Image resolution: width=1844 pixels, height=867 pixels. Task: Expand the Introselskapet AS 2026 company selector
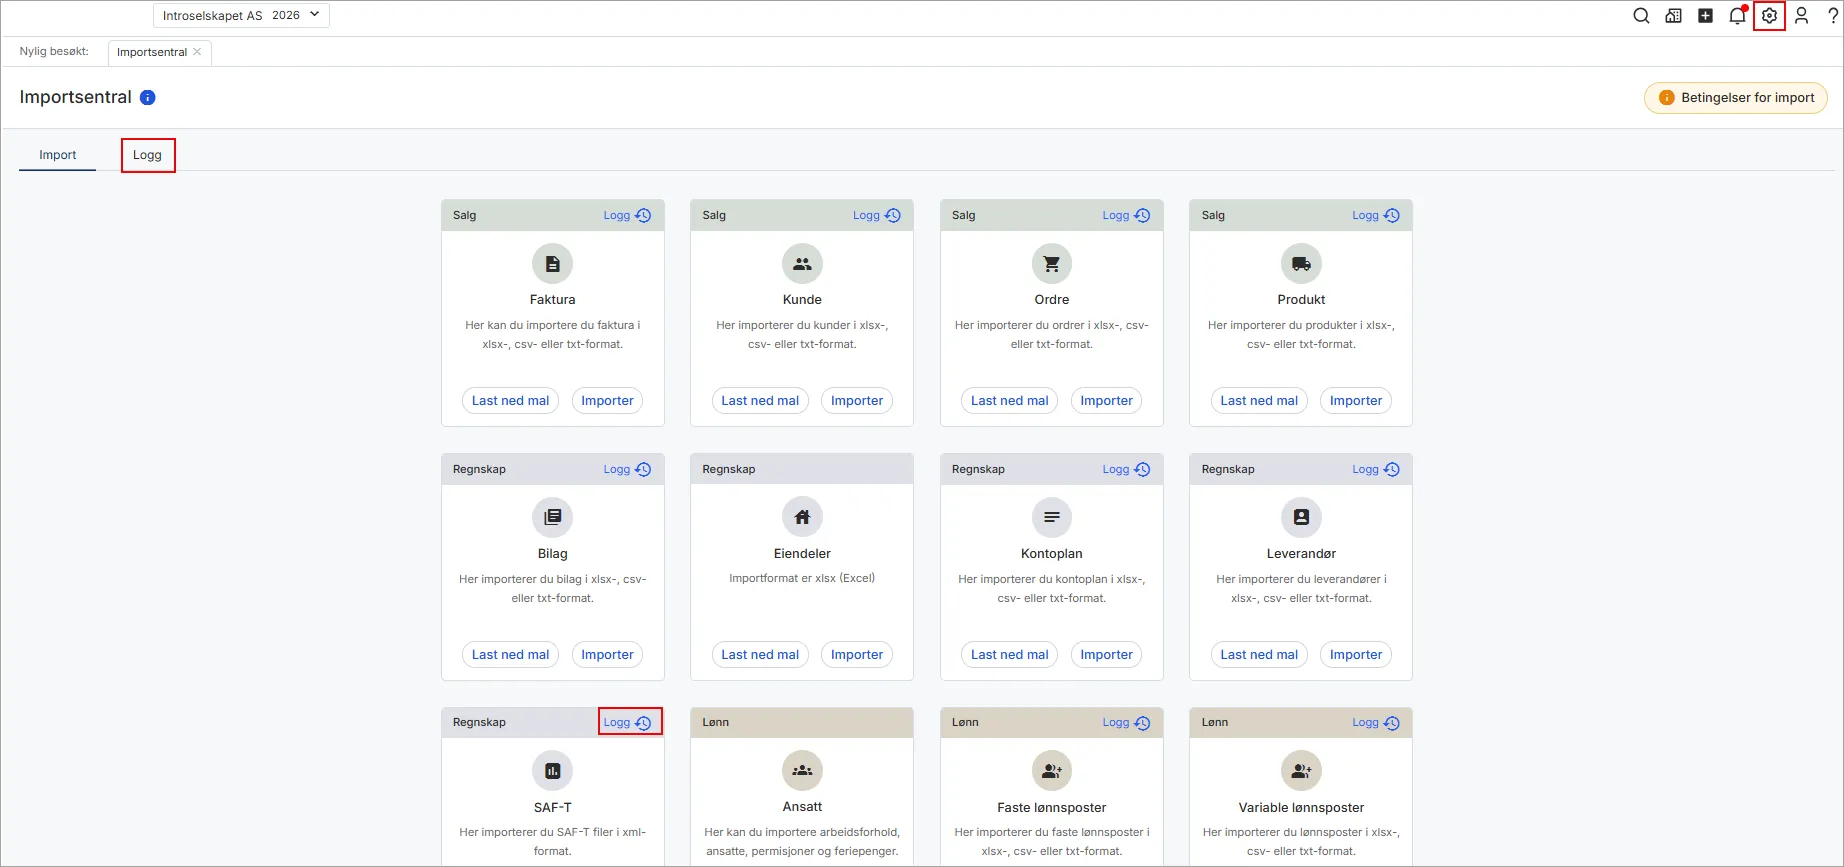[241, 15]
